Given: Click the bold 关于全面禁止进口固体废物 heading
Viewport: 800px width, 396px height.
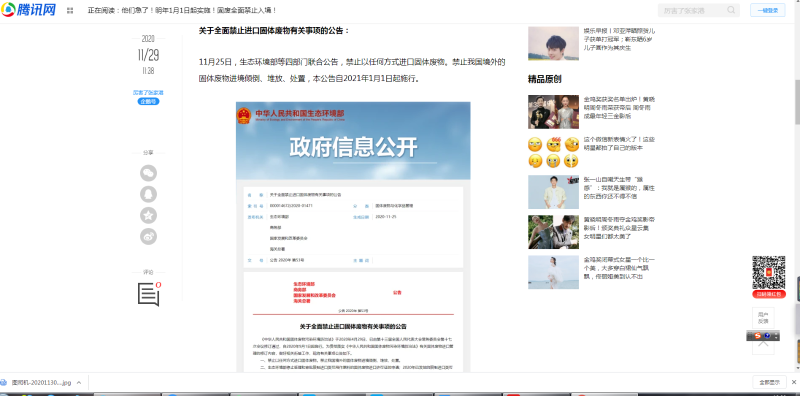Looking at the screenshot, I should [274, 31].
